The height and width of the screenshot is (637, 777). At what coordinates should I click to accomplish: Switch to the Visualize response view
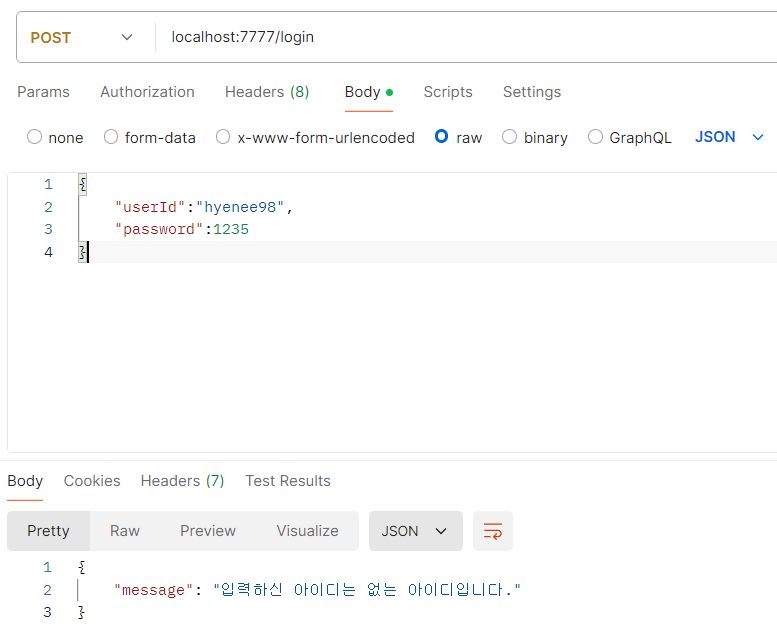point(307,531)
